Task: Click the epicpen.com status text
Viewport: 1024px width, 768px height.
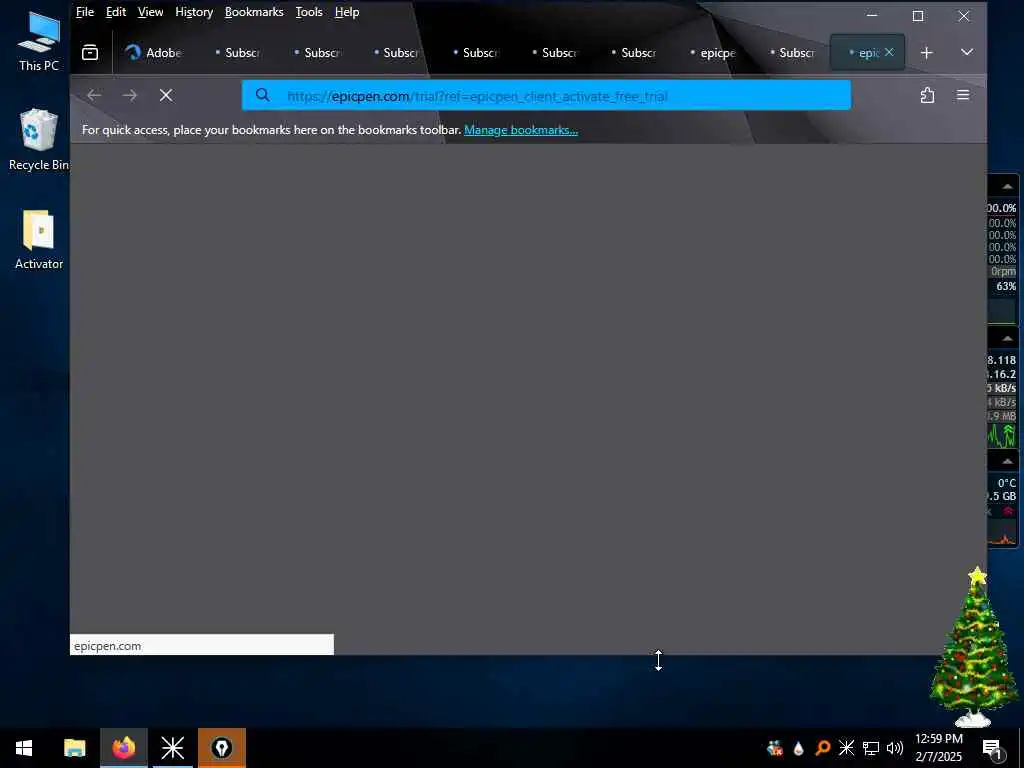Action: pyautogui.click(x=108, y=646)
